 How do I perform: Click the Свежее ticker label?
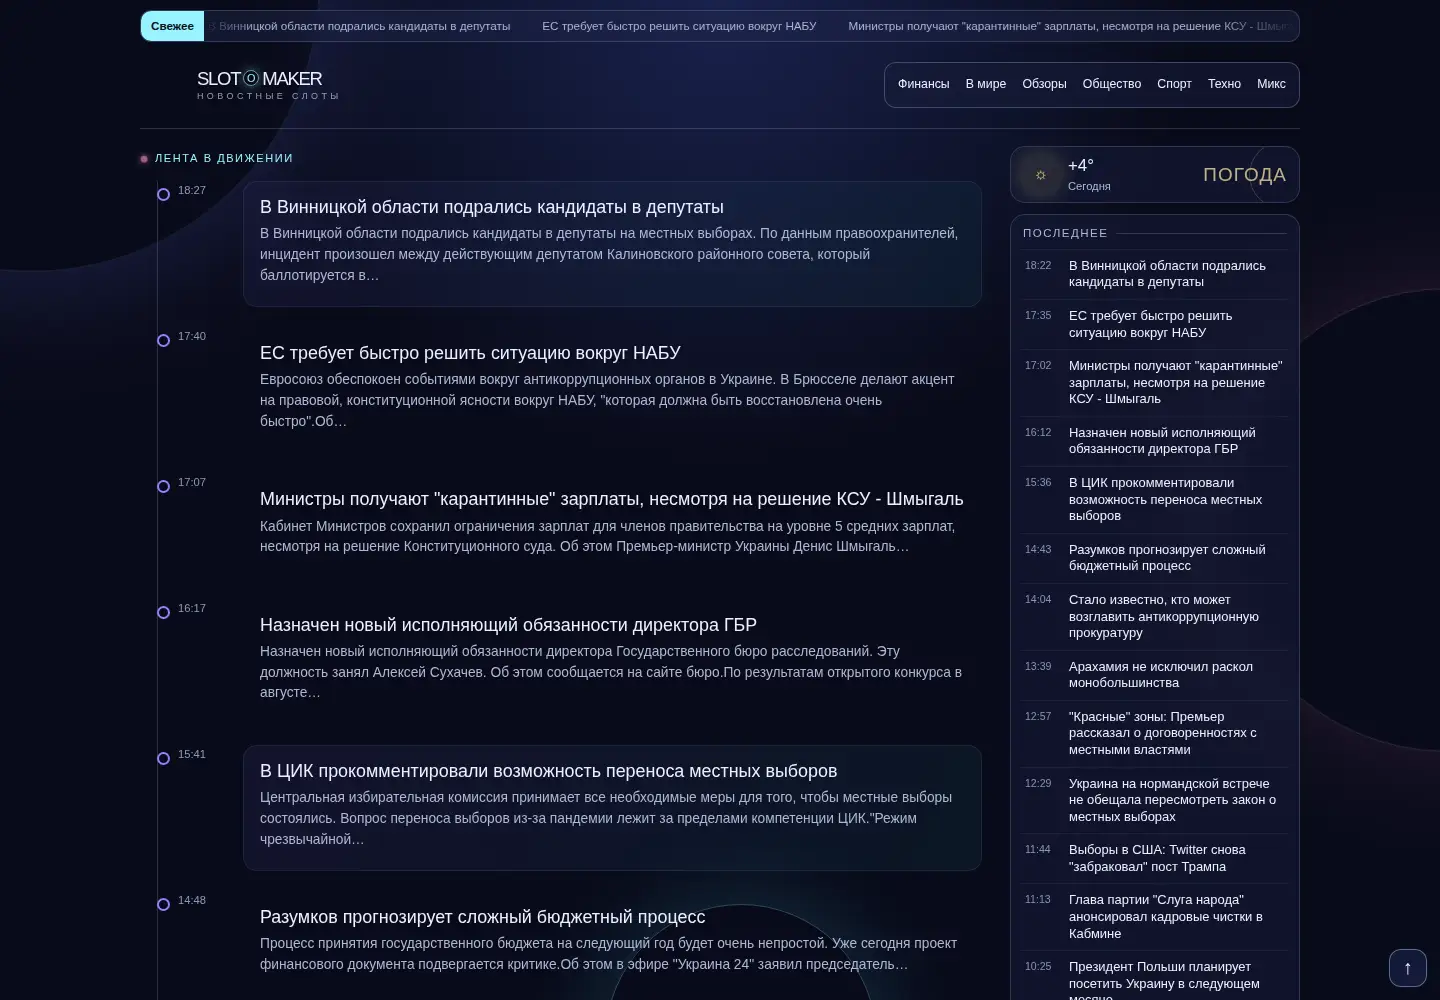(172, 26)
